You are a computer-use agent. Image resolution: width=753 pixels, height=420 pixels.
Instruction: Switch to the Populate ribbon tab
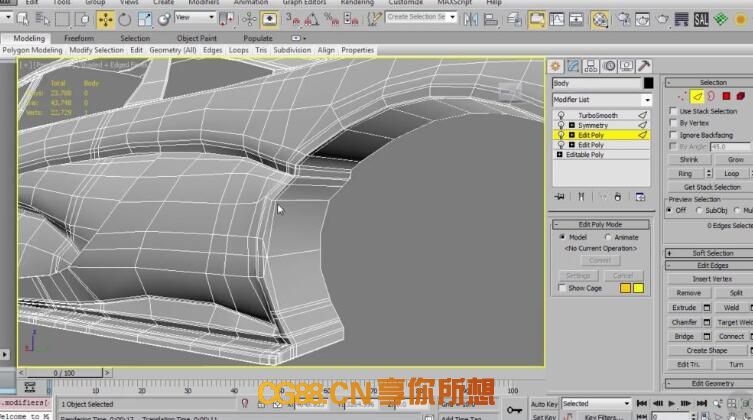pyautogui.click(x=257, y=38)
